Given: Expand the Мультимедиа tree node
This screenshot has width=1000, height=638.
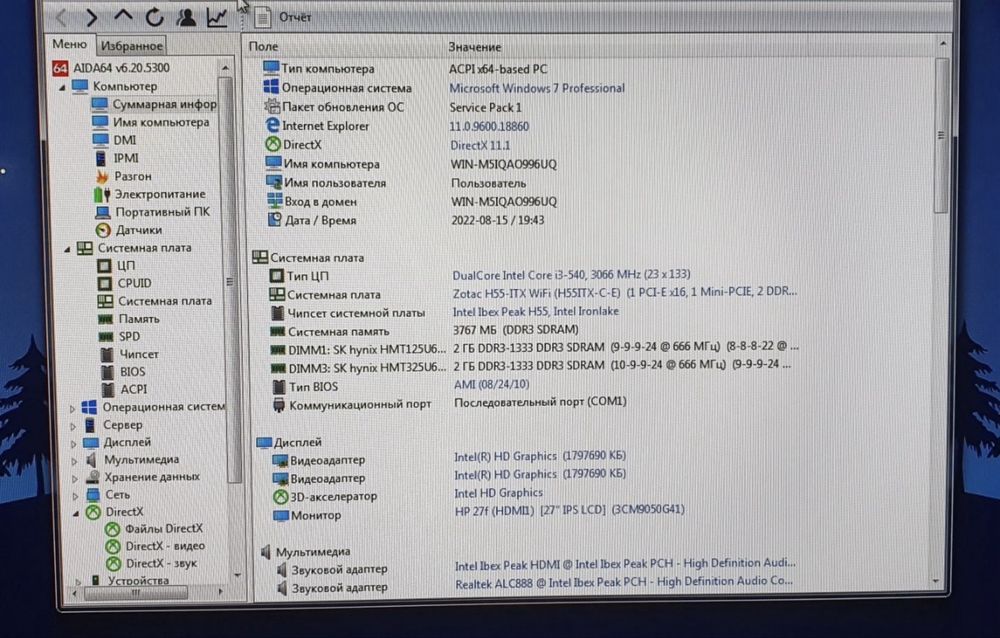Looking at the screenshot, I should (74, 461).
